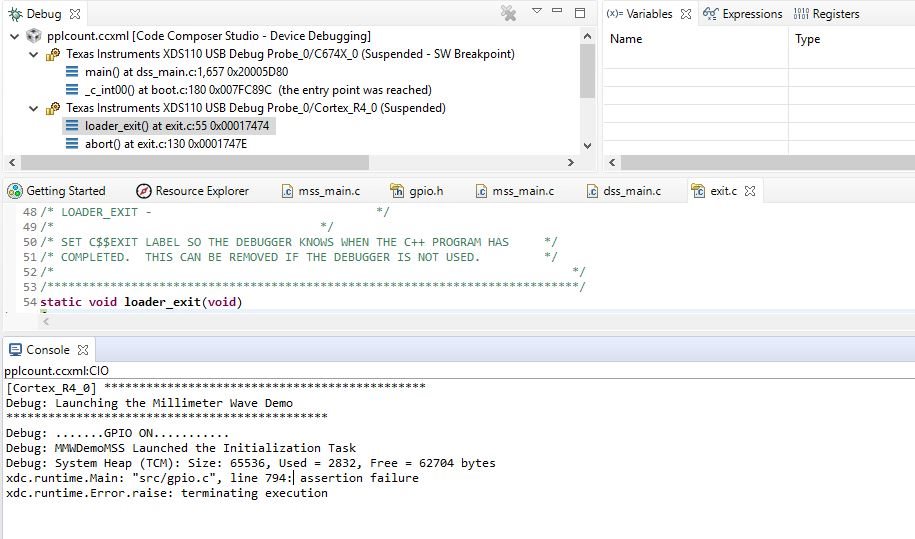Open the Getting Started tab
Viewport: 915px width, 539px height.
pos(66,191)
